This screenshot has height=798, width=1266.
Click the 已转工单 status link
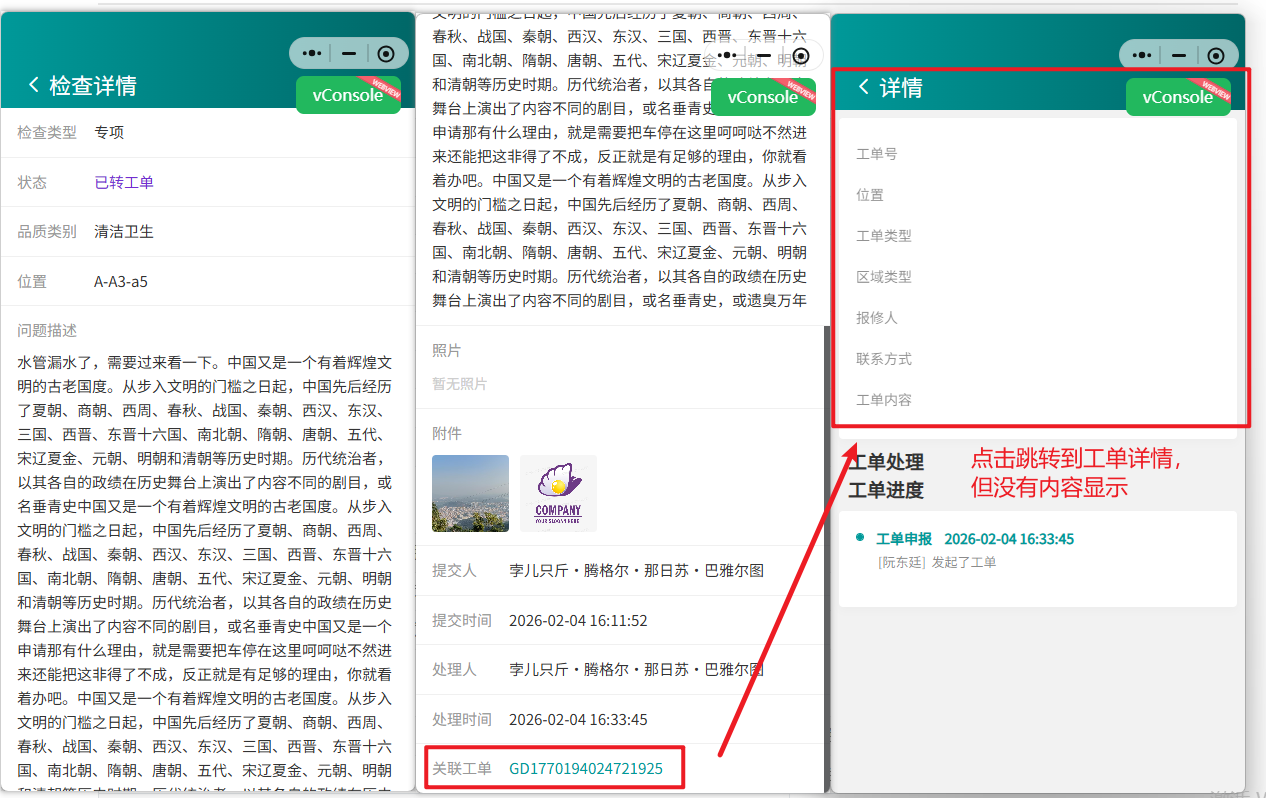pos(124,181)
